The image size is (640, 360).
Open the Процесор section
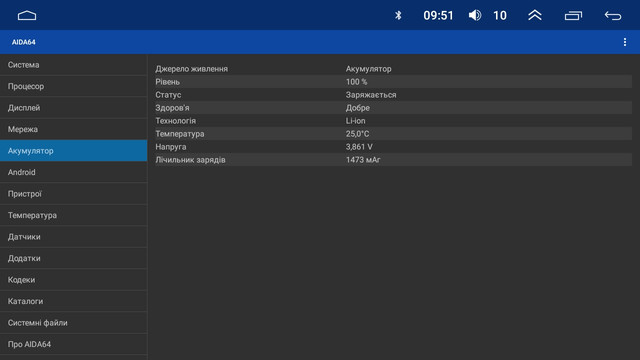point(73,86)
